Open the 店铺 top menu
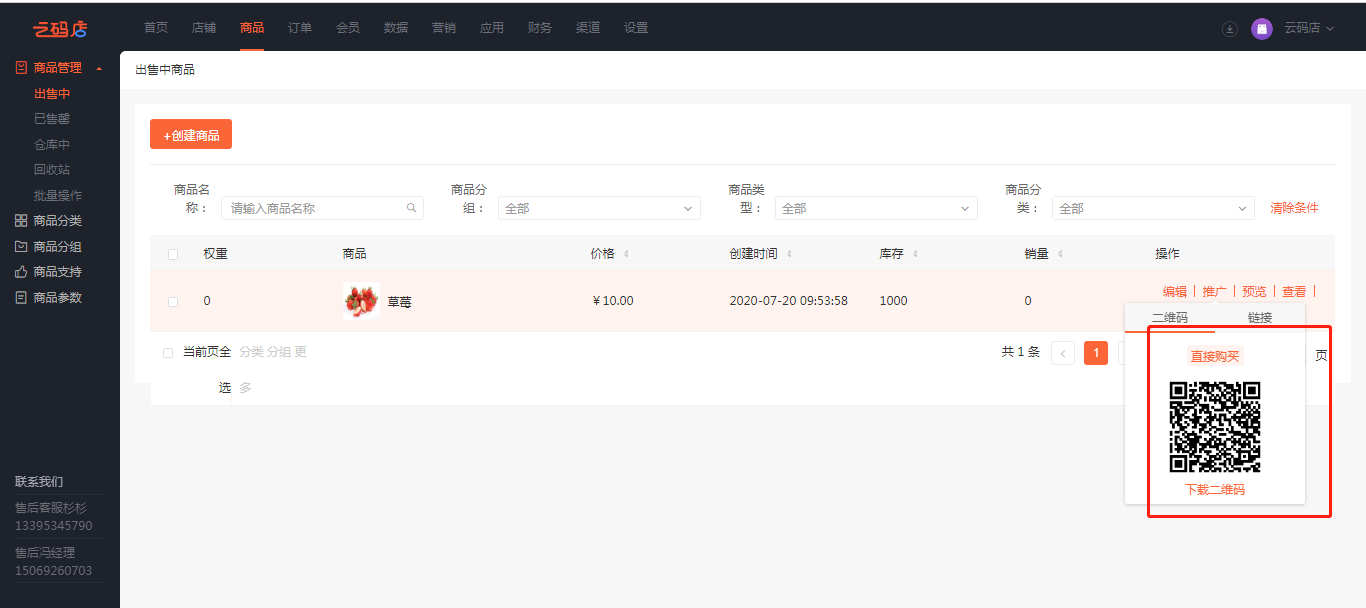Image resolution: width=1366 pixels, height=608 pixels. 204,28
